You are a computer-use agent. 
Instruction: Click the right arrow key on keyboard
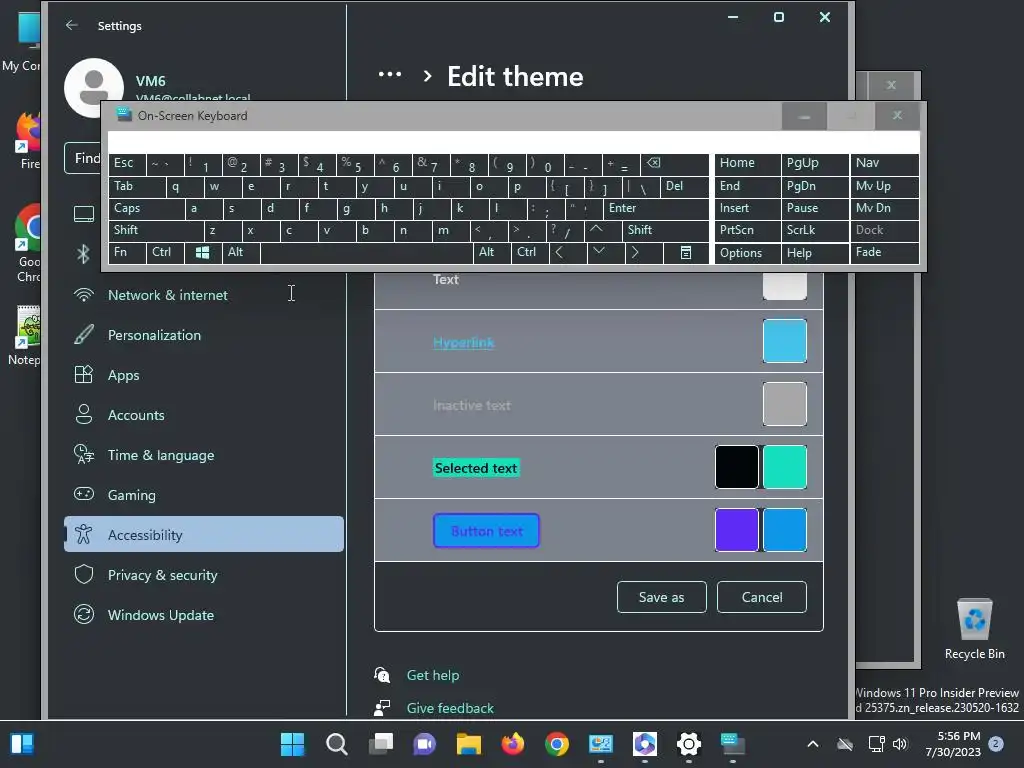click(x=644, y=253)
